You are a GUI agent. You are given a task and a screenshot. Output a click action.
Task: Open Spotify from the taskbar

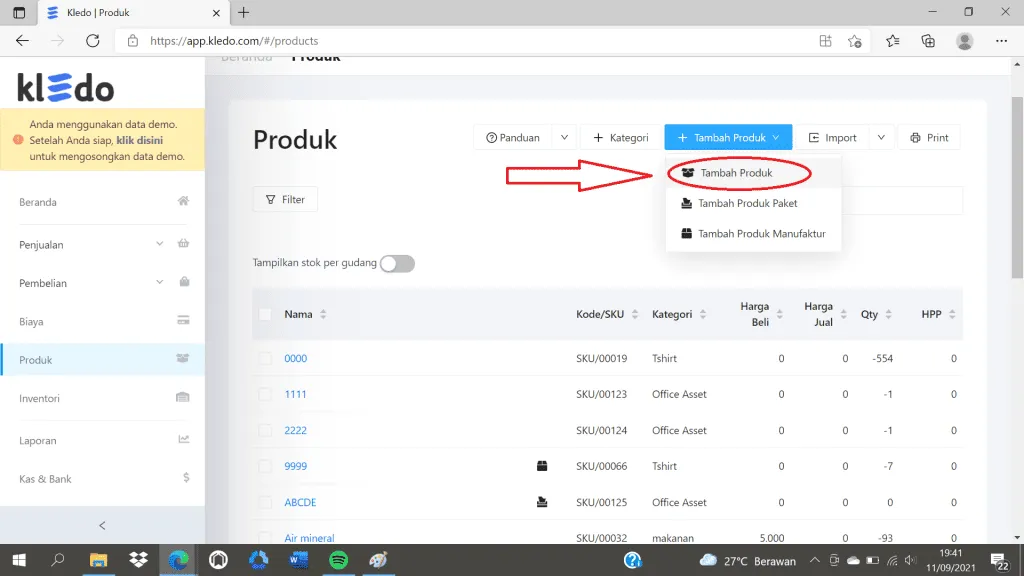338,560
